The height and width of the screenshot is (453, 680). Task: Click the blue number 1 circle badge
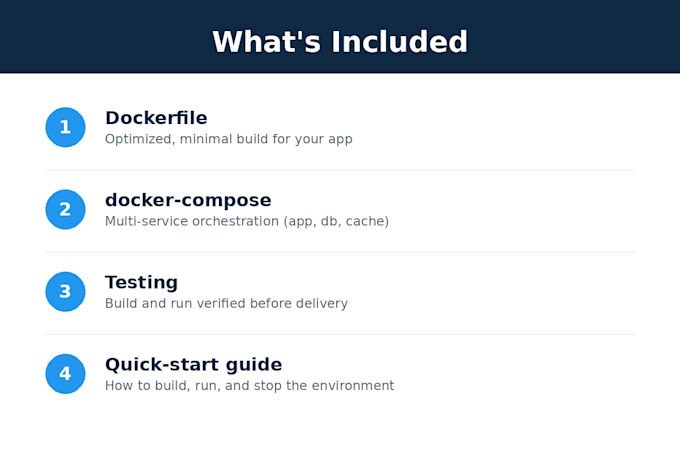65,127
